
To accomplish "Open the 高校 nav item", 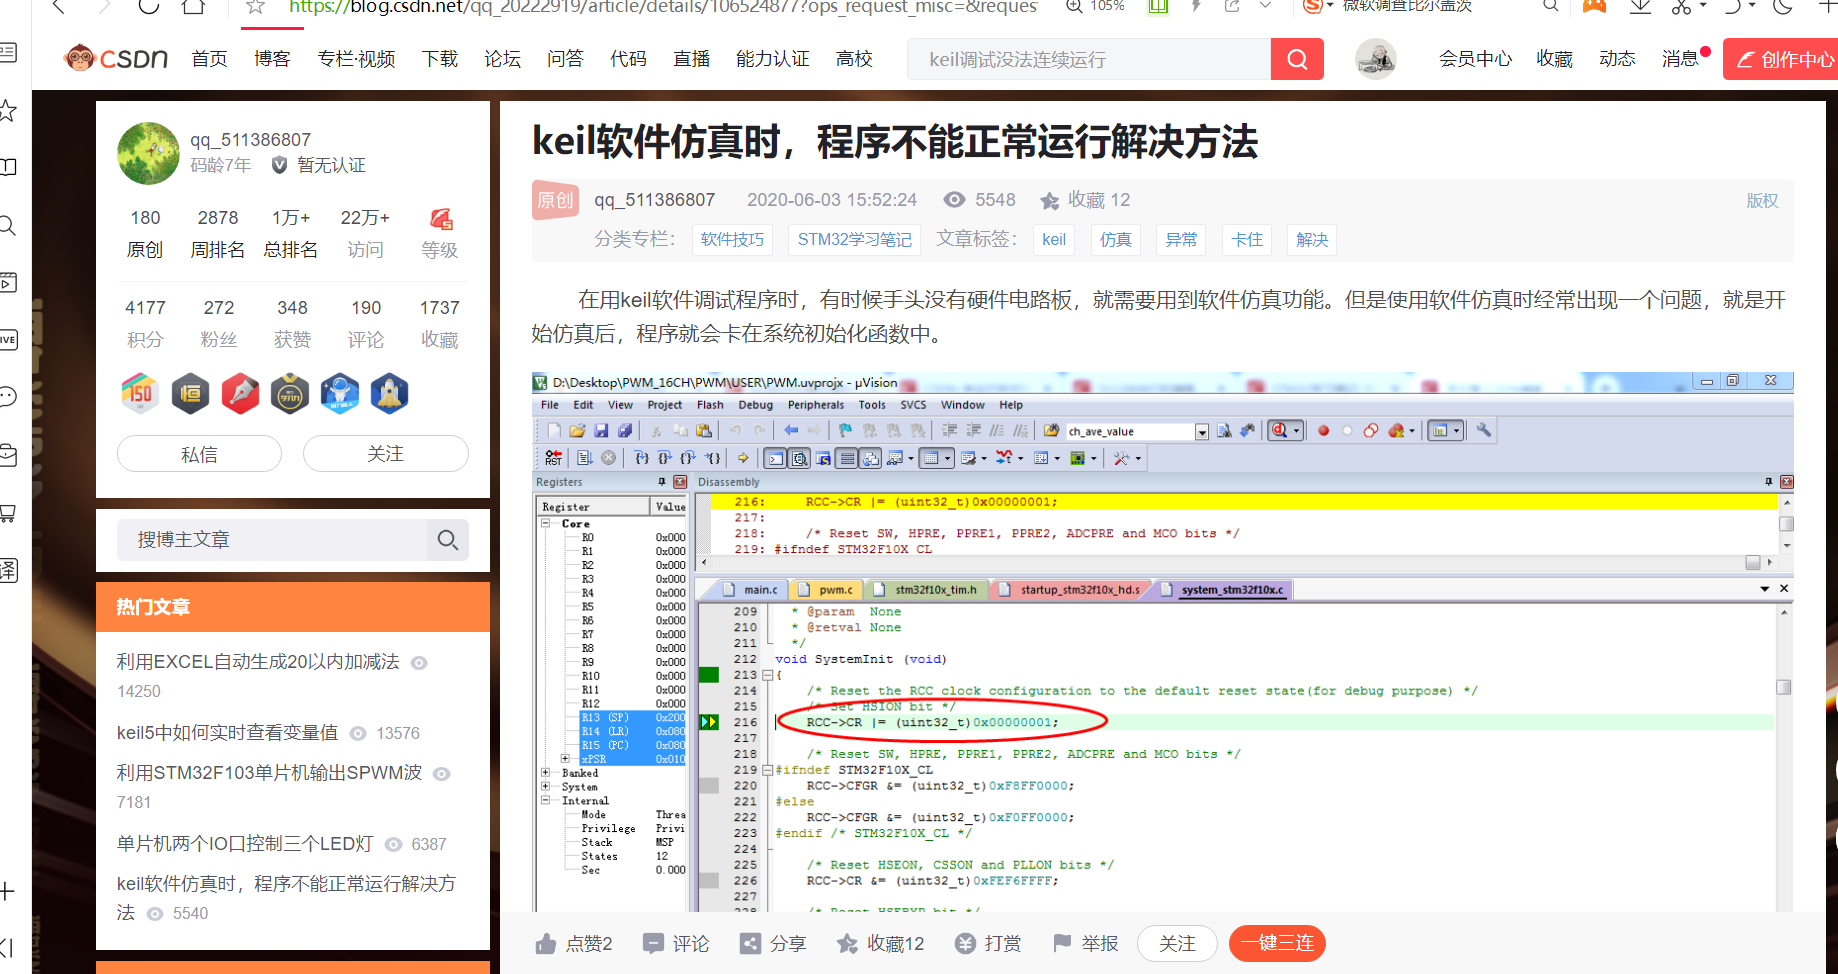I will (854, 59).
